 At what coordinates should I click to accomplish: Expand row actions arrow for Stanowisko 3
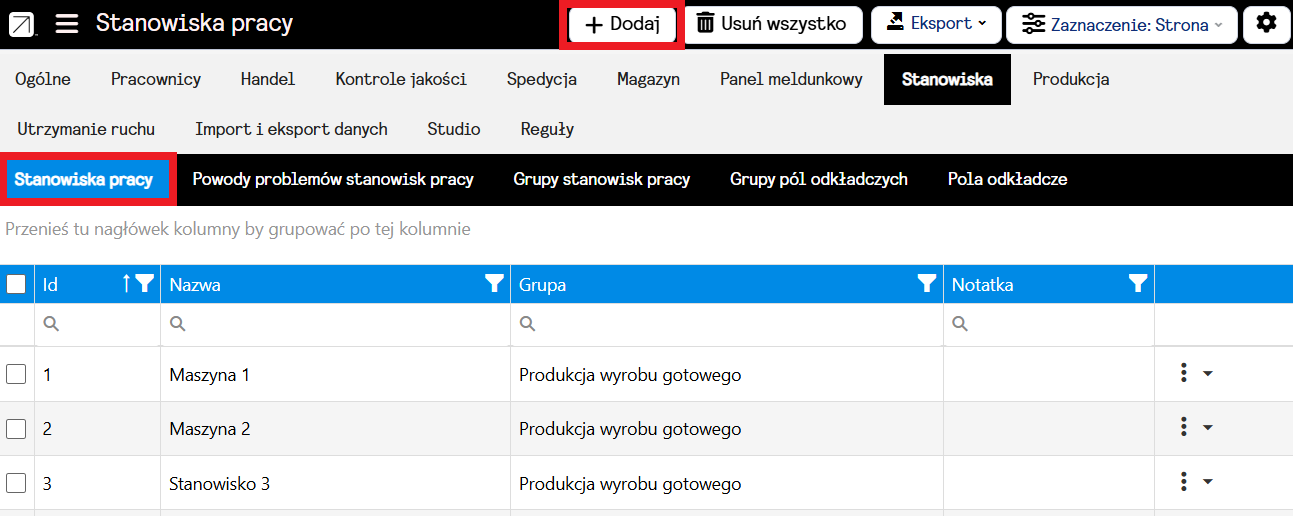1207,482
